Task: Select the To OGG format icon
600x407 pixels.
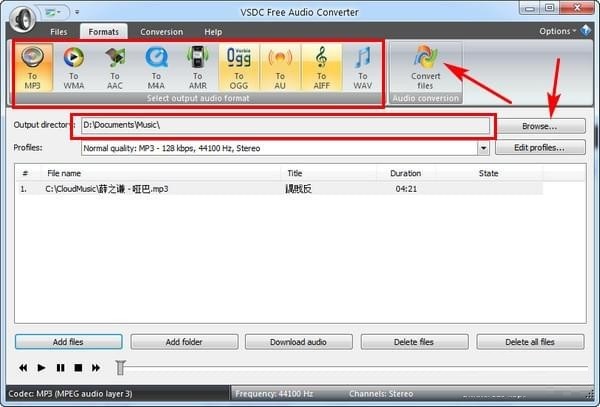Action: coord(239,67)
